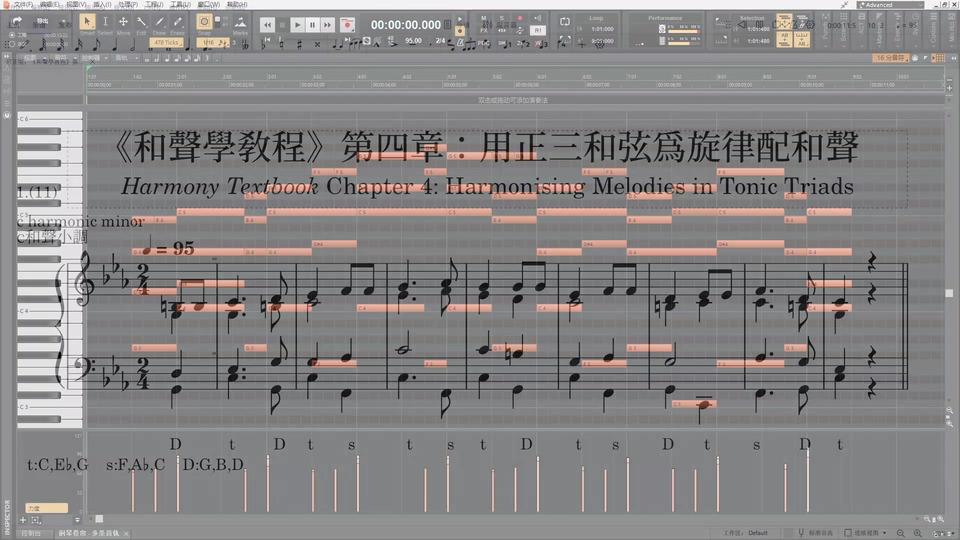Click the zoom in magnifier in status bar
The width and height of the screenshot is (960, 540).
[x=917, y=533]
